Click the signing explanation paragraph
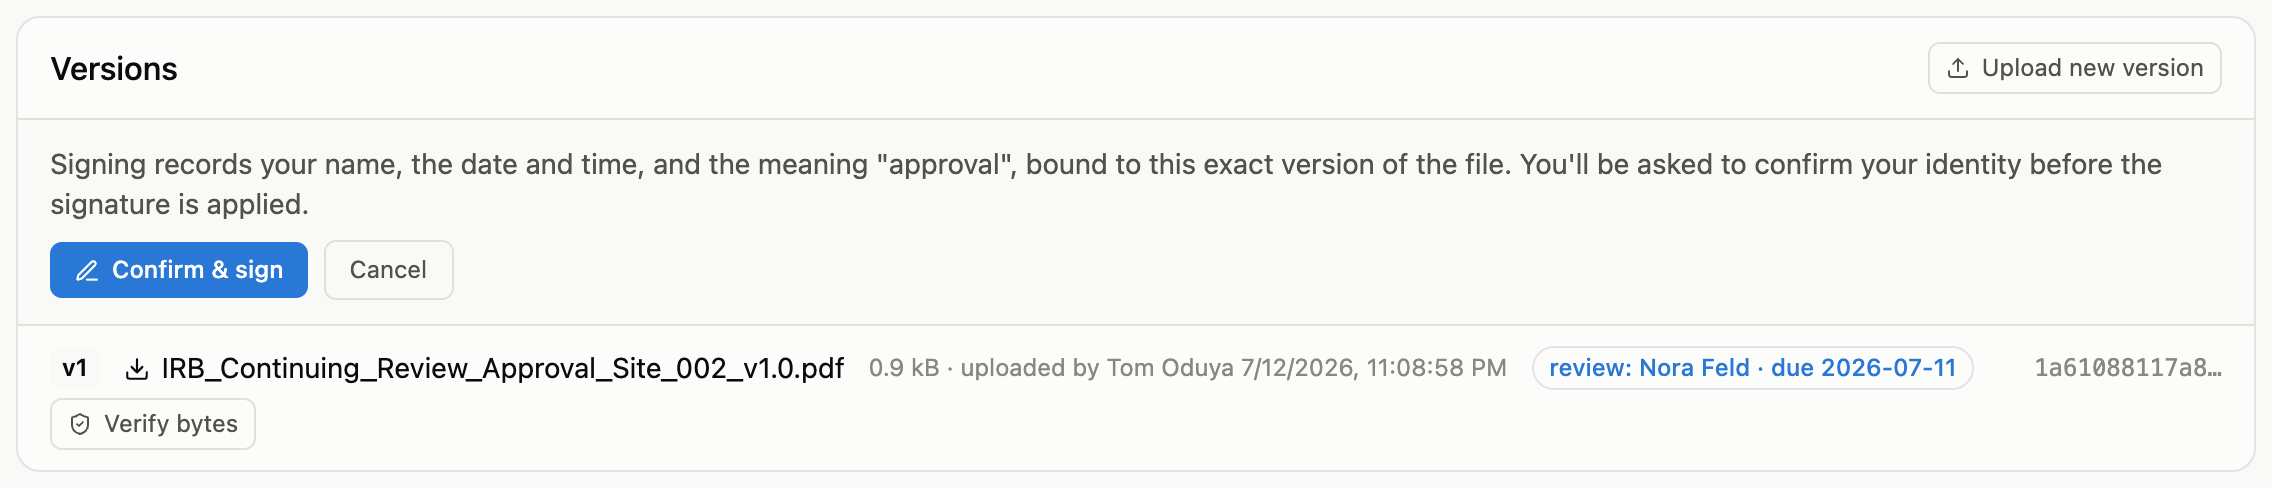 coord(1106,184)
